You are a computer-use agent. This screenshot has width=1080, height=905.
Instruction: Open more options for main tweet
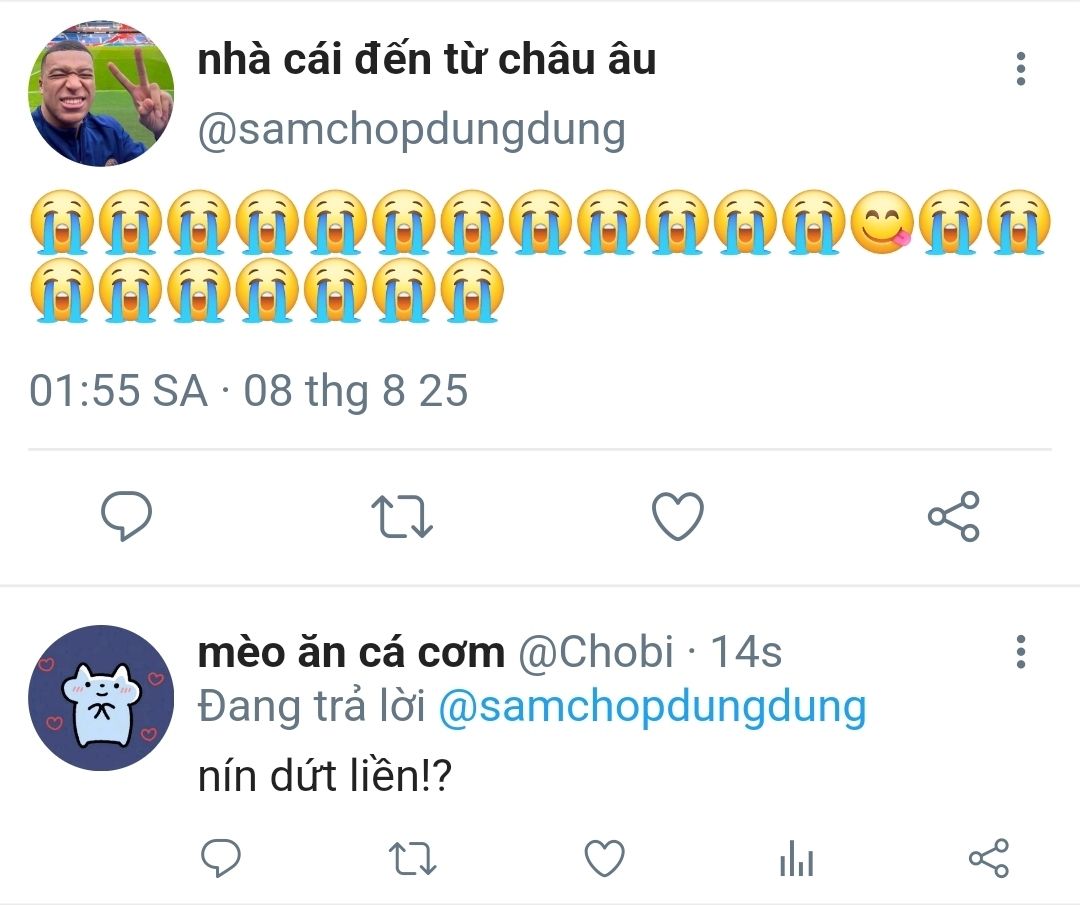pyautogui.click(x=1020, y=69)
